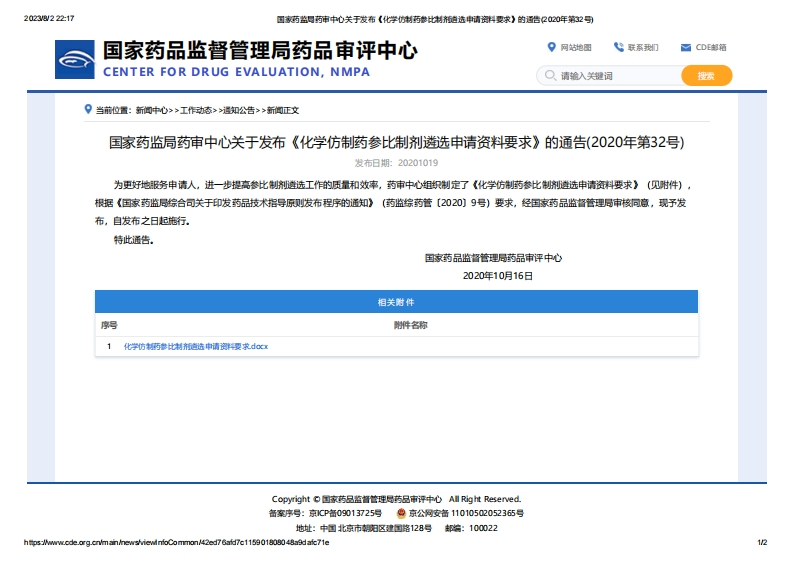Click the breadcrumb location pin icon

point(88,109)
